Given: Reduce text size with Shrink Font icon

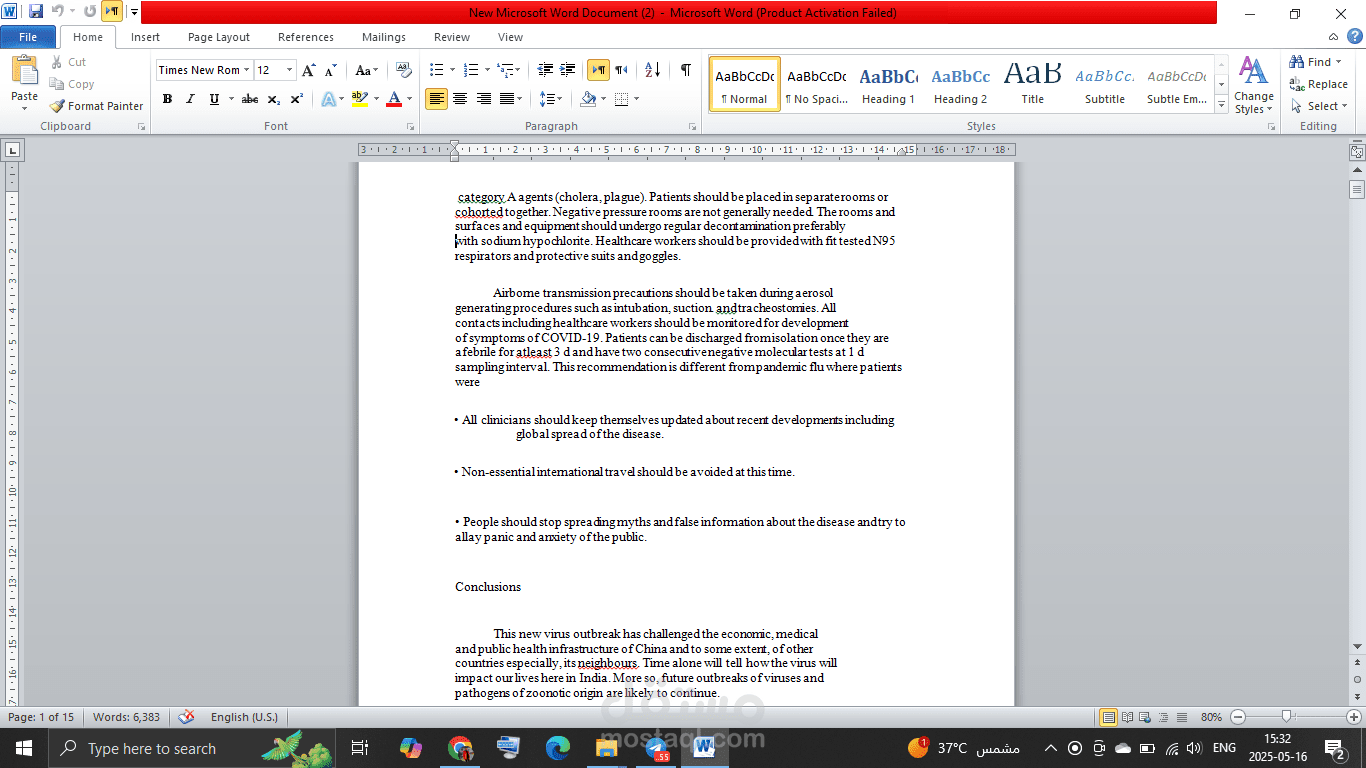Looking at the screenshot, I should (331, 70).
